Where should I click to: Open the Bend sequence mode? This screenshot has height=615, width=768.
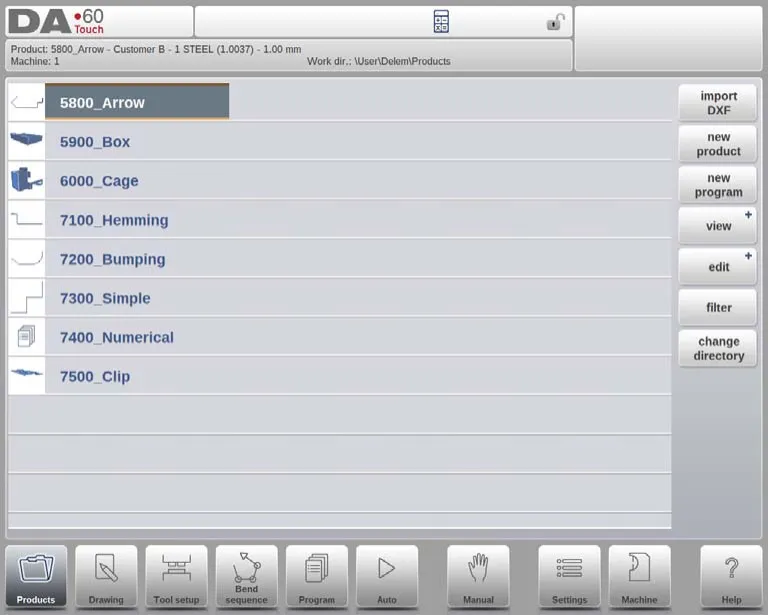[x=246, y=576]
